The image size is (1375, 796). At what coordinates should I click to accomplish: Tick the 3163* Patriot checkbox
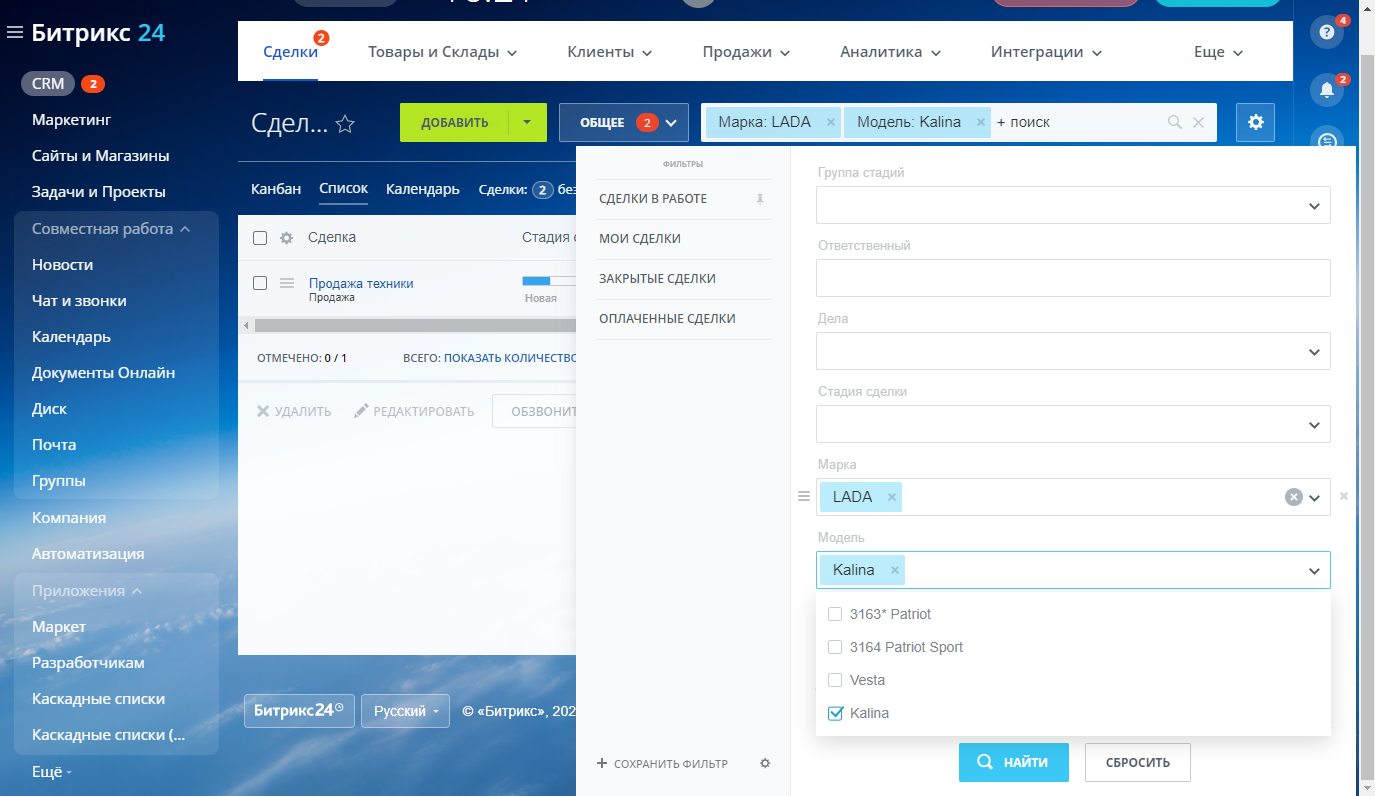(835, 614)
